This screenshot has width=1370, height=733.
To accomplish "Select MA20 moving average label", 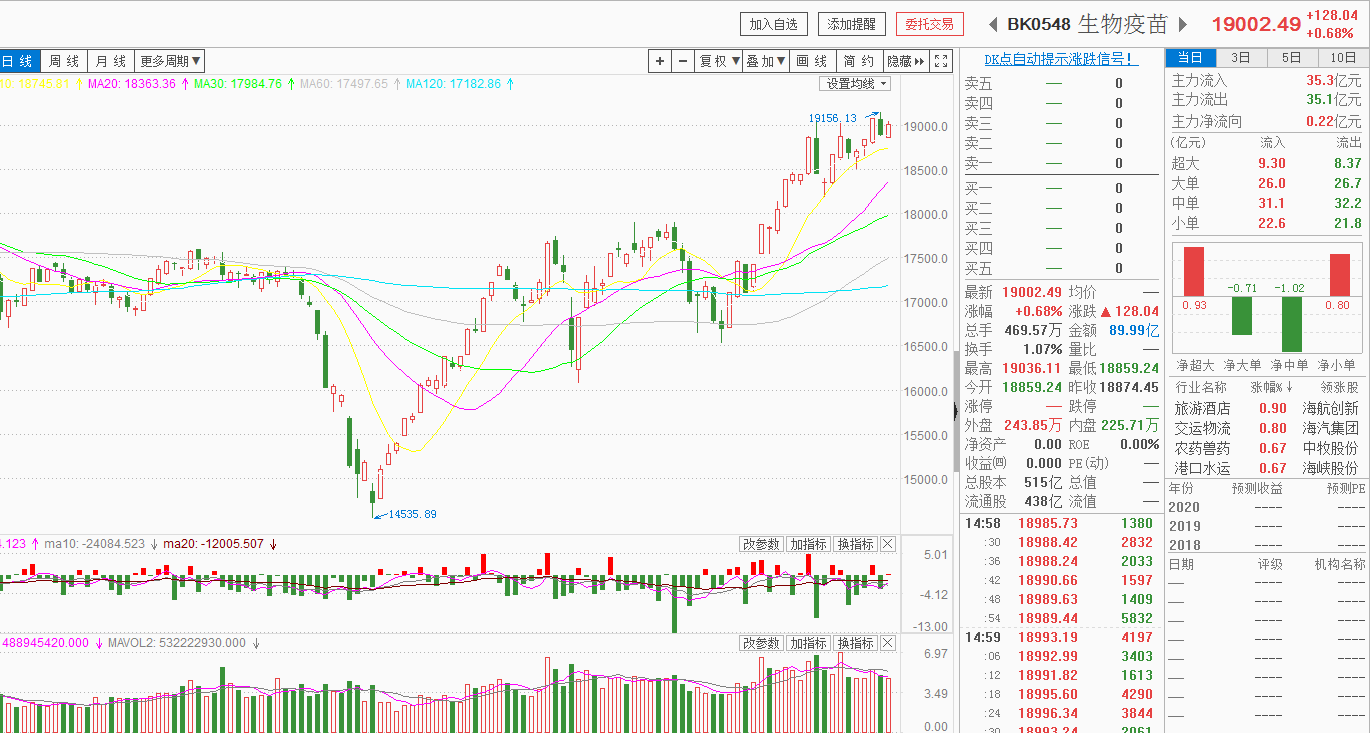I will click(132, 84).
